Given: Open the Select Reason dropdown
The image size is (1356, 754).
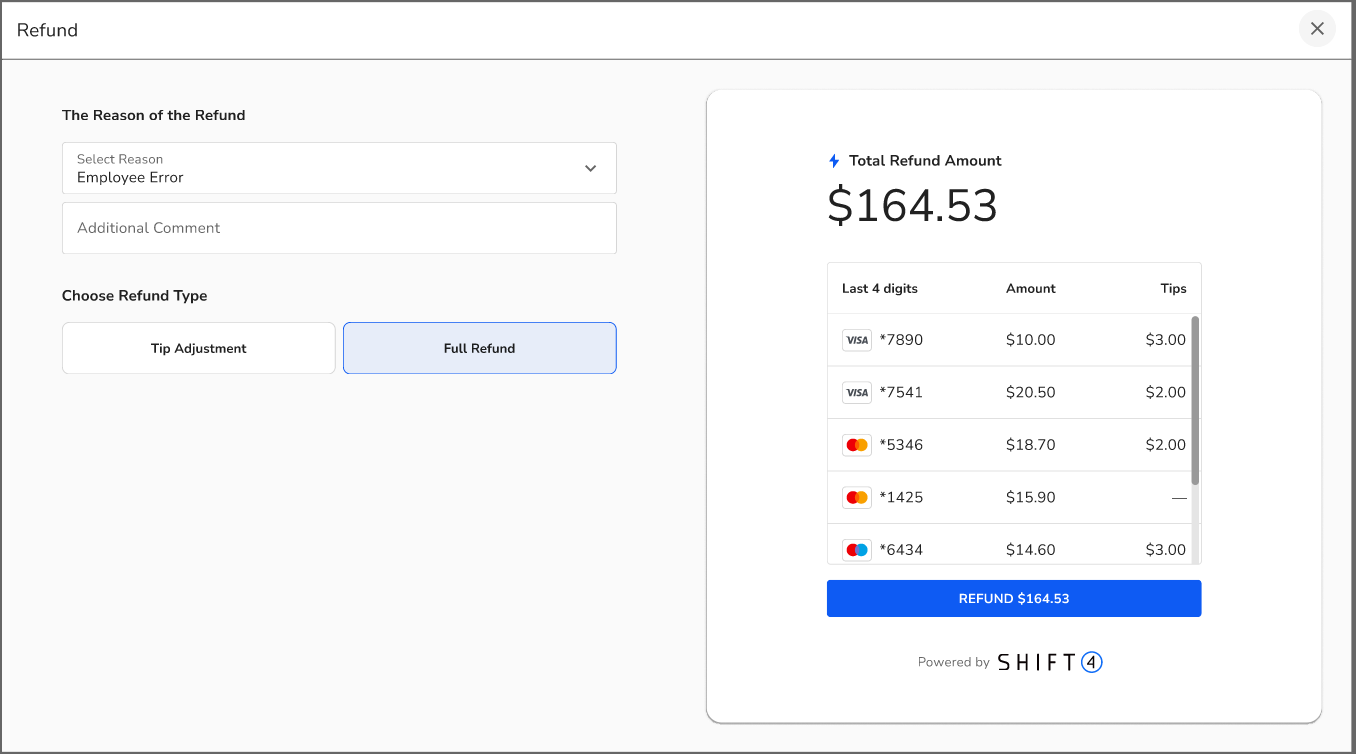Looking at the screenshot, I should 339,168.
